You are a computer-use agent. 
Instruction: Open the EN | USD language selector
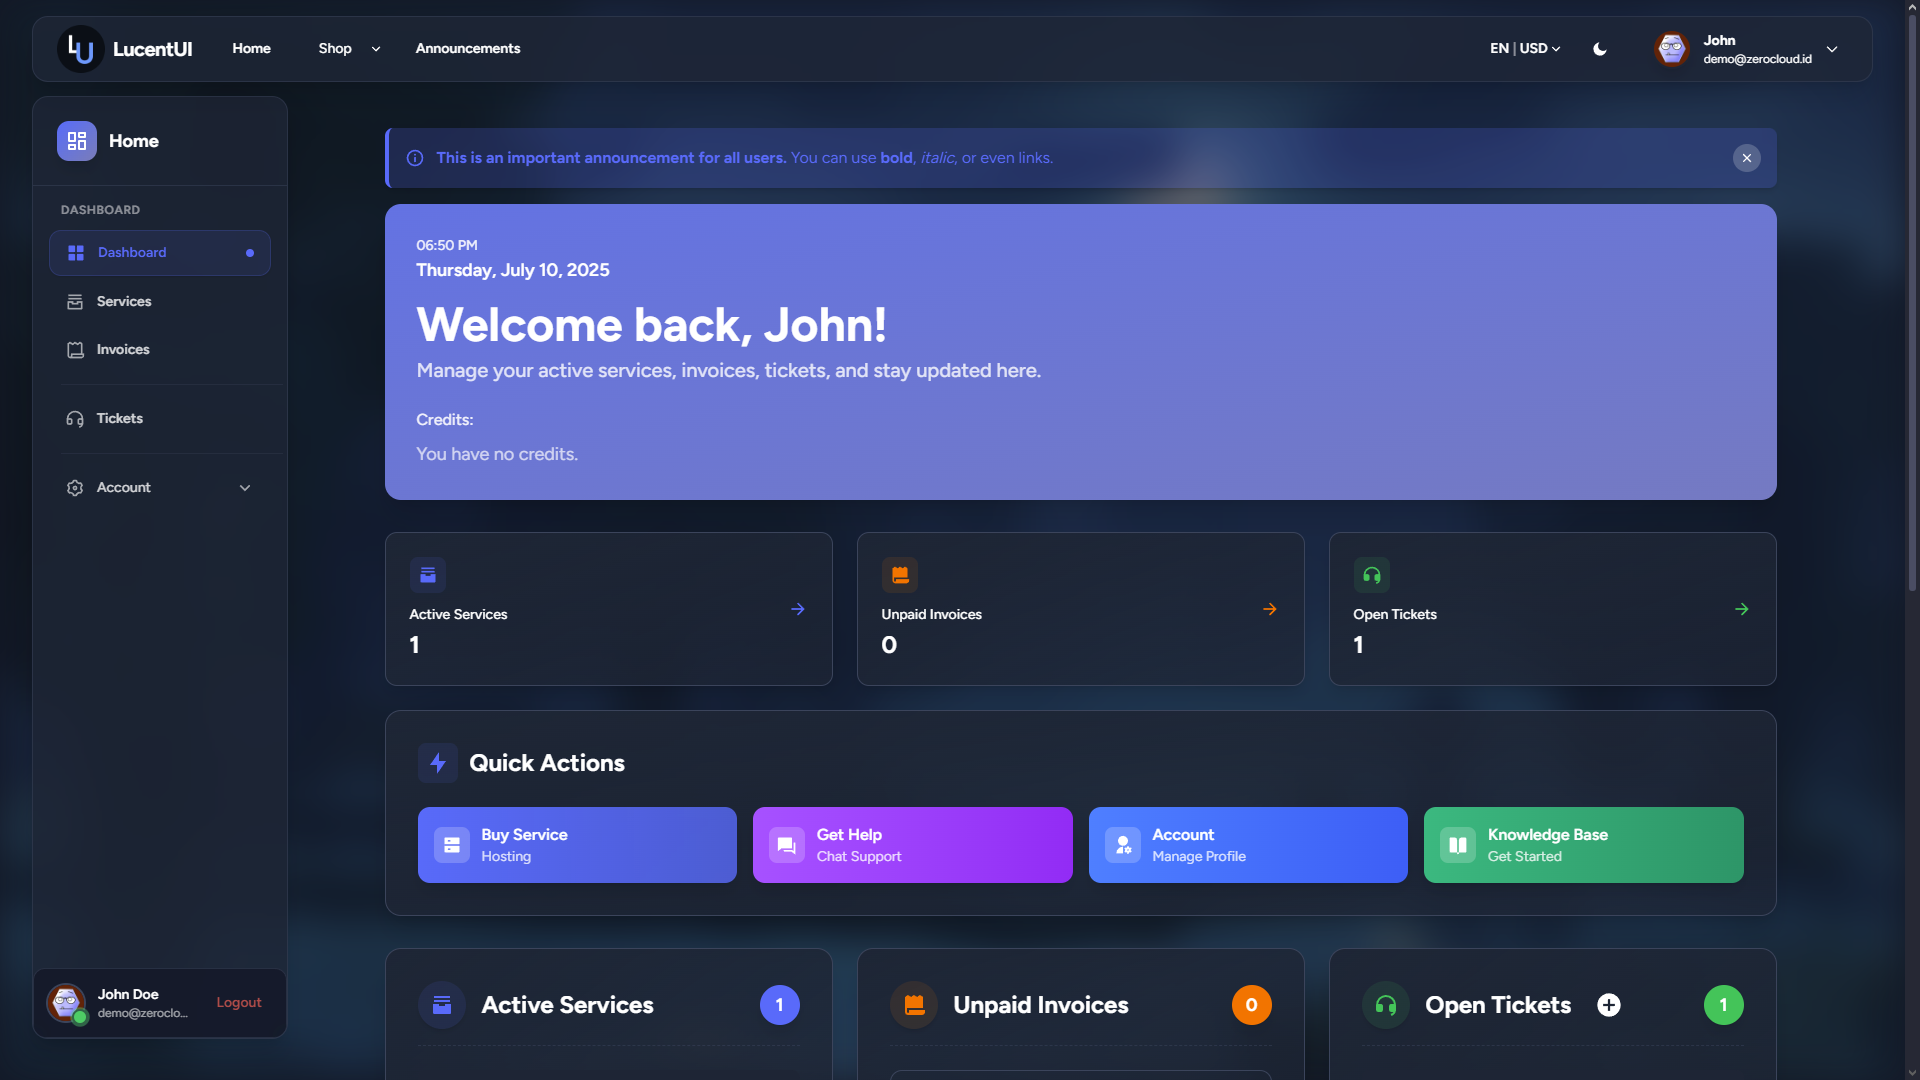pyautogui.click(x=1522, y=48)
